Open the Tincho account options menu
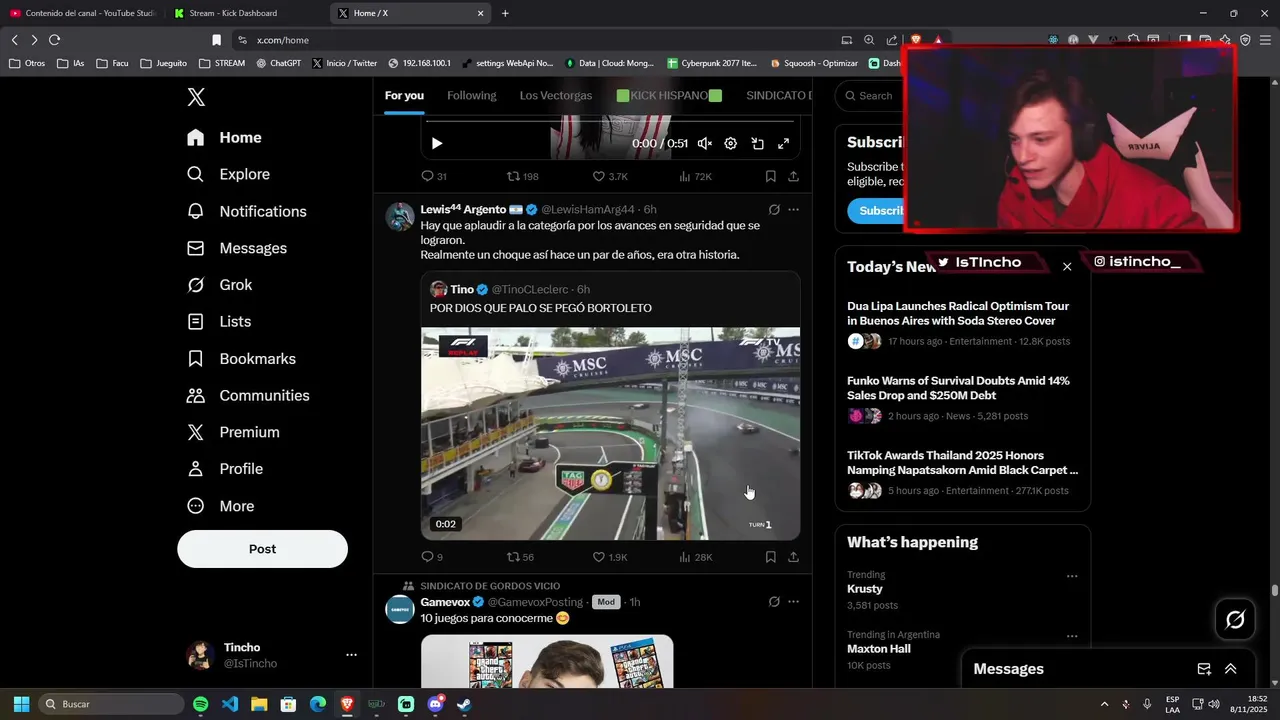1280x720 pixels. pos(351,655)
